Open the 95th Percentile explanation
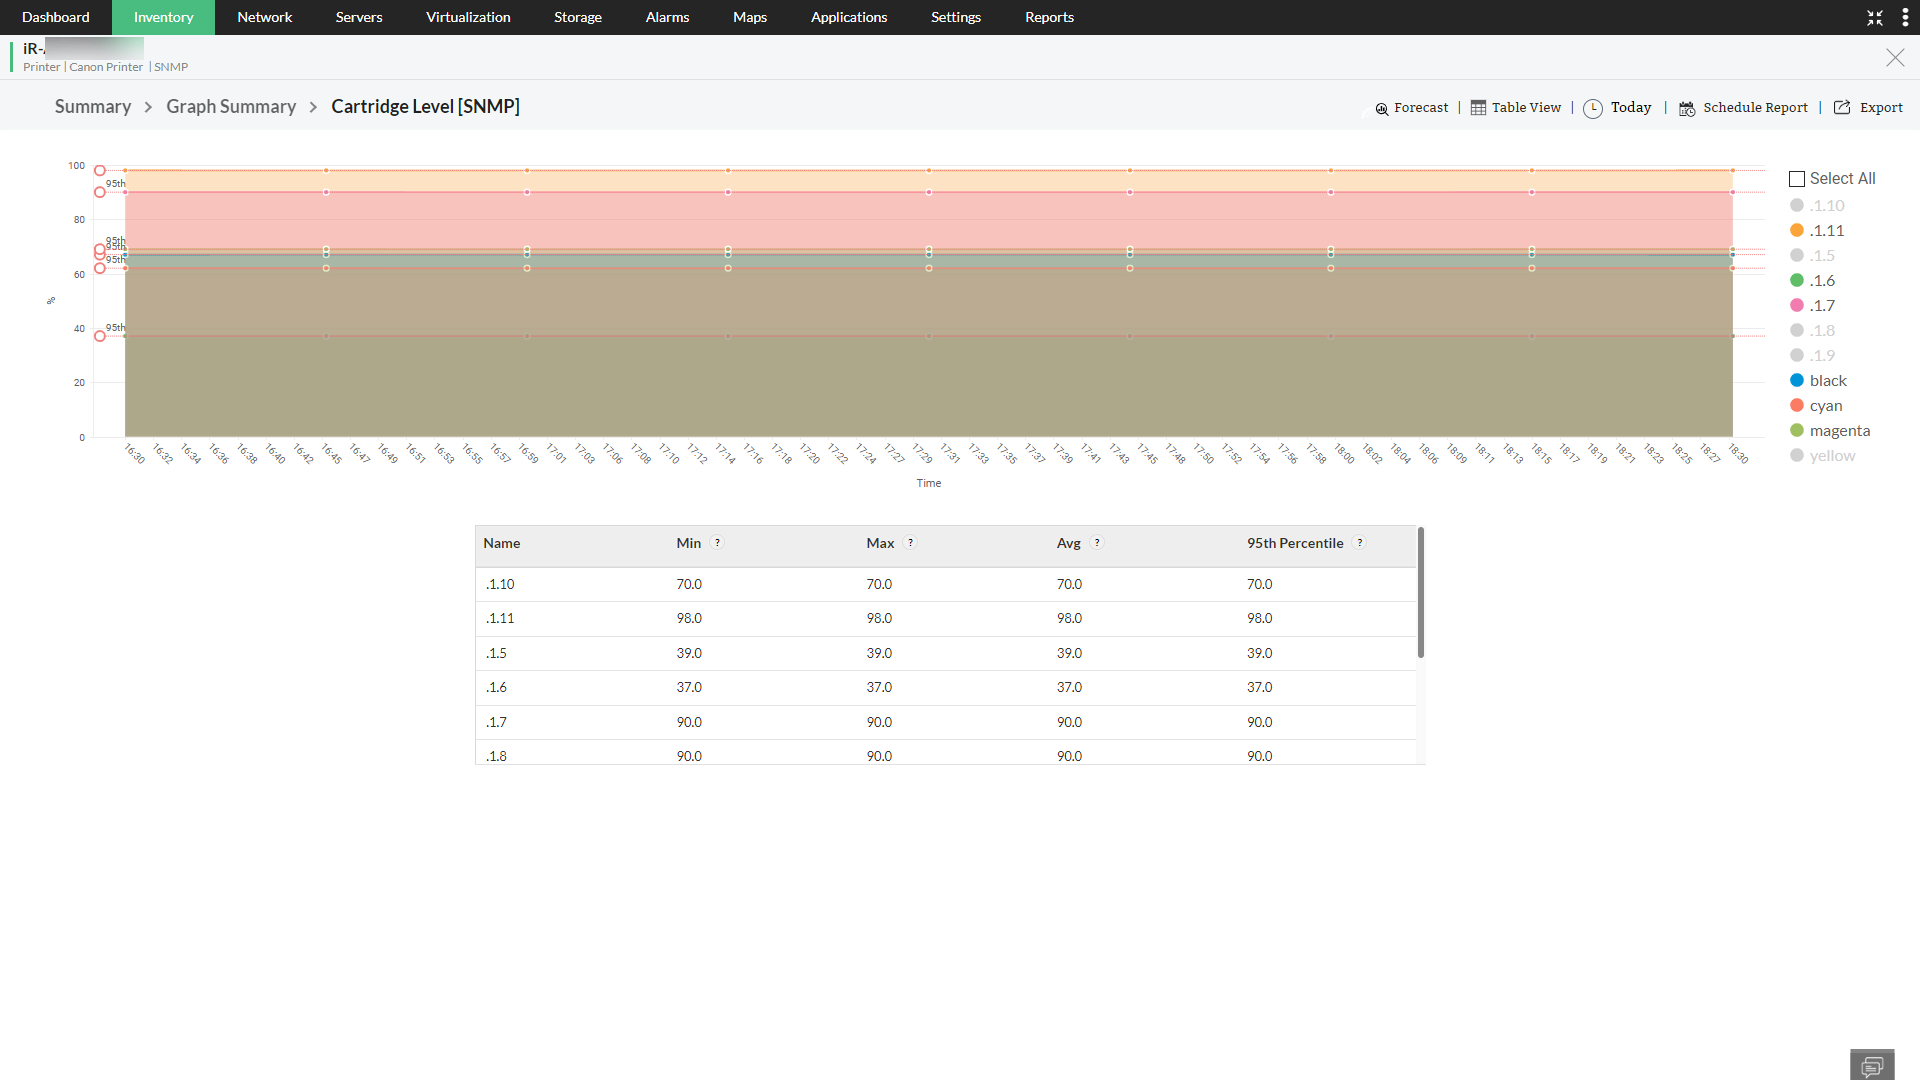 click(1360, 543)
